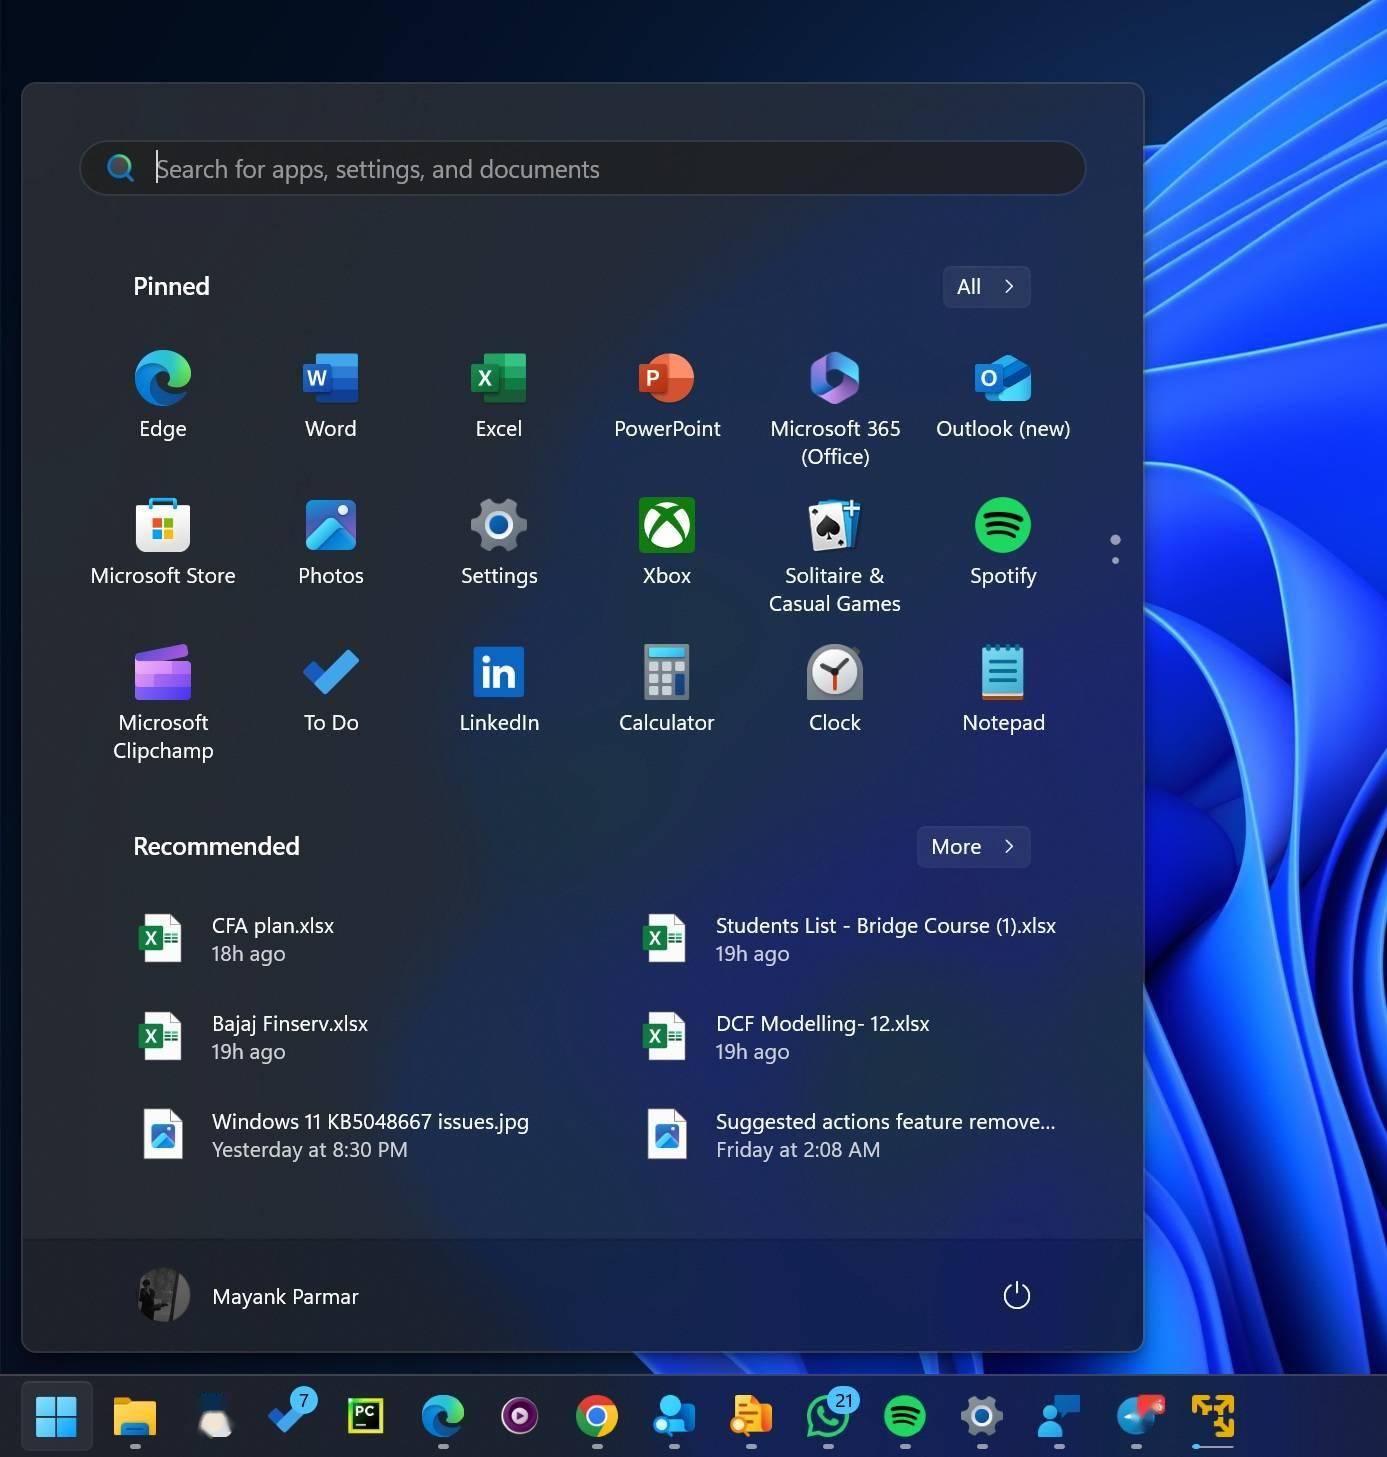Launch Calculator
This screenshot has width=1387, height=1457.
pos(667,688)
